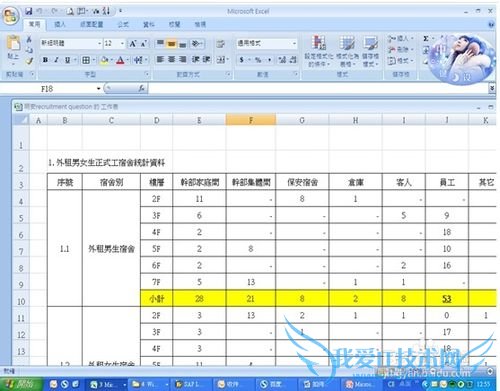Screen dimensions: 500x391
Task: Align text right in the cell
Action: [x=182, y=59]
